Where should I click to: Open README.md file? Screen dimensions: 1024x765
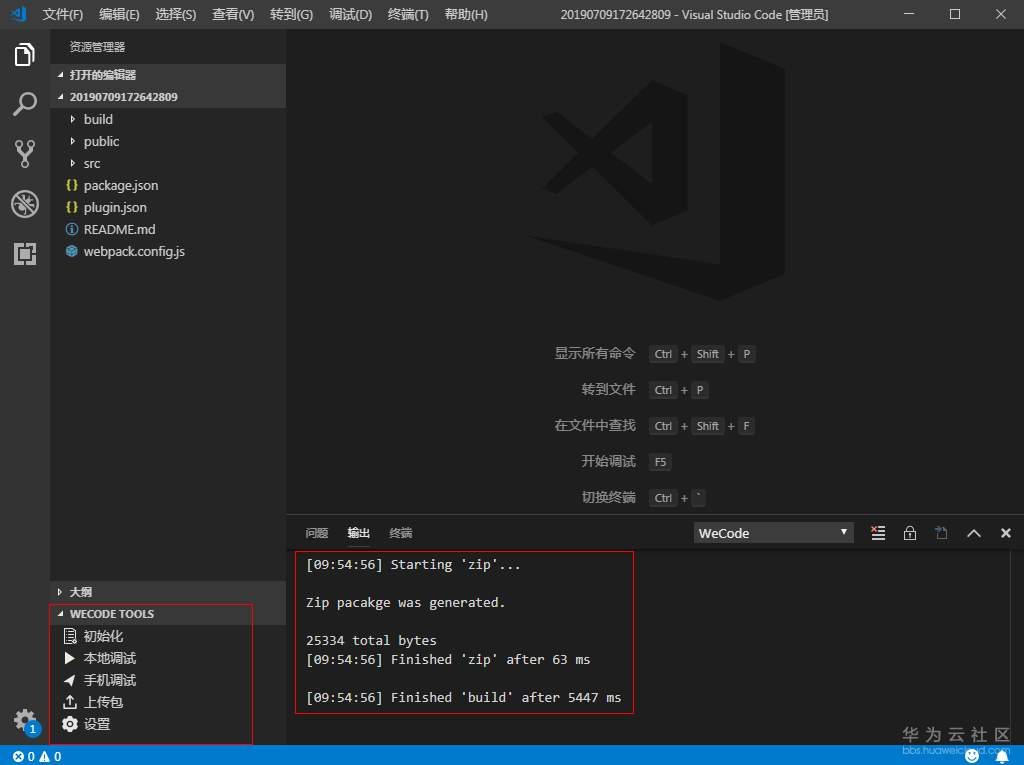pos(168,229)
